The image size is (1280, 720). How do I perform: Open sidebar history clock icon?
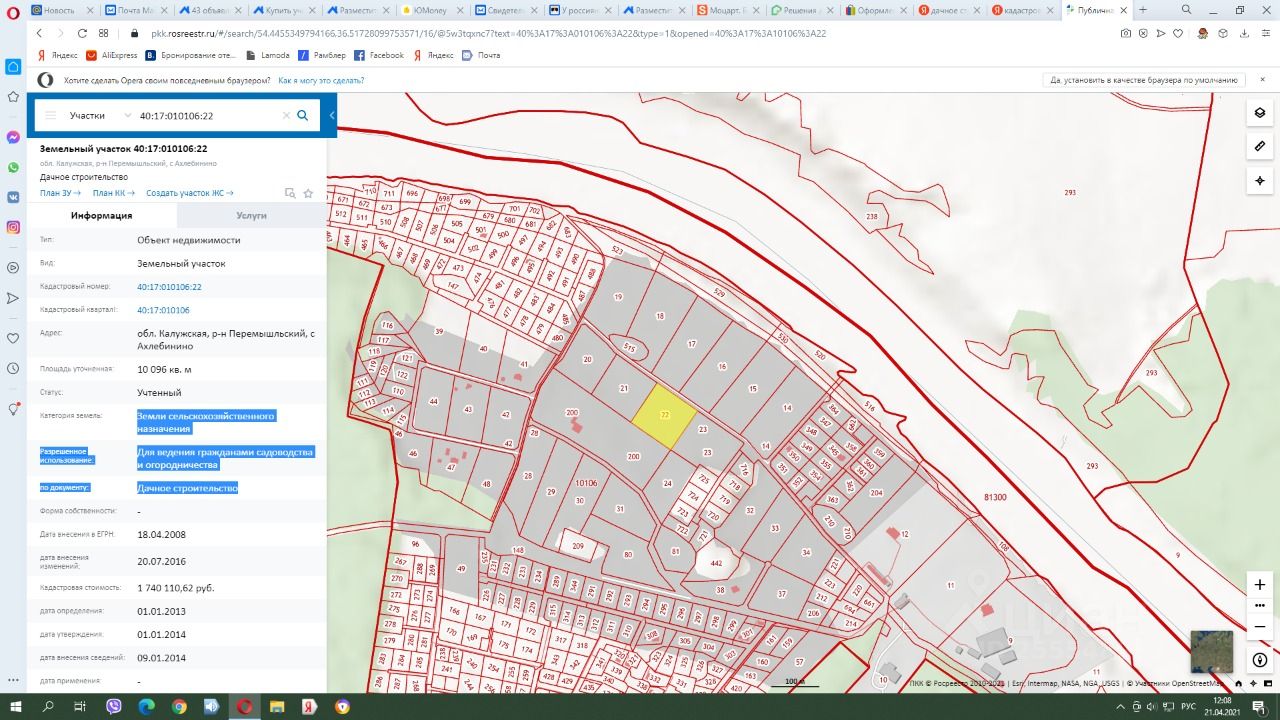click(13, 368)
